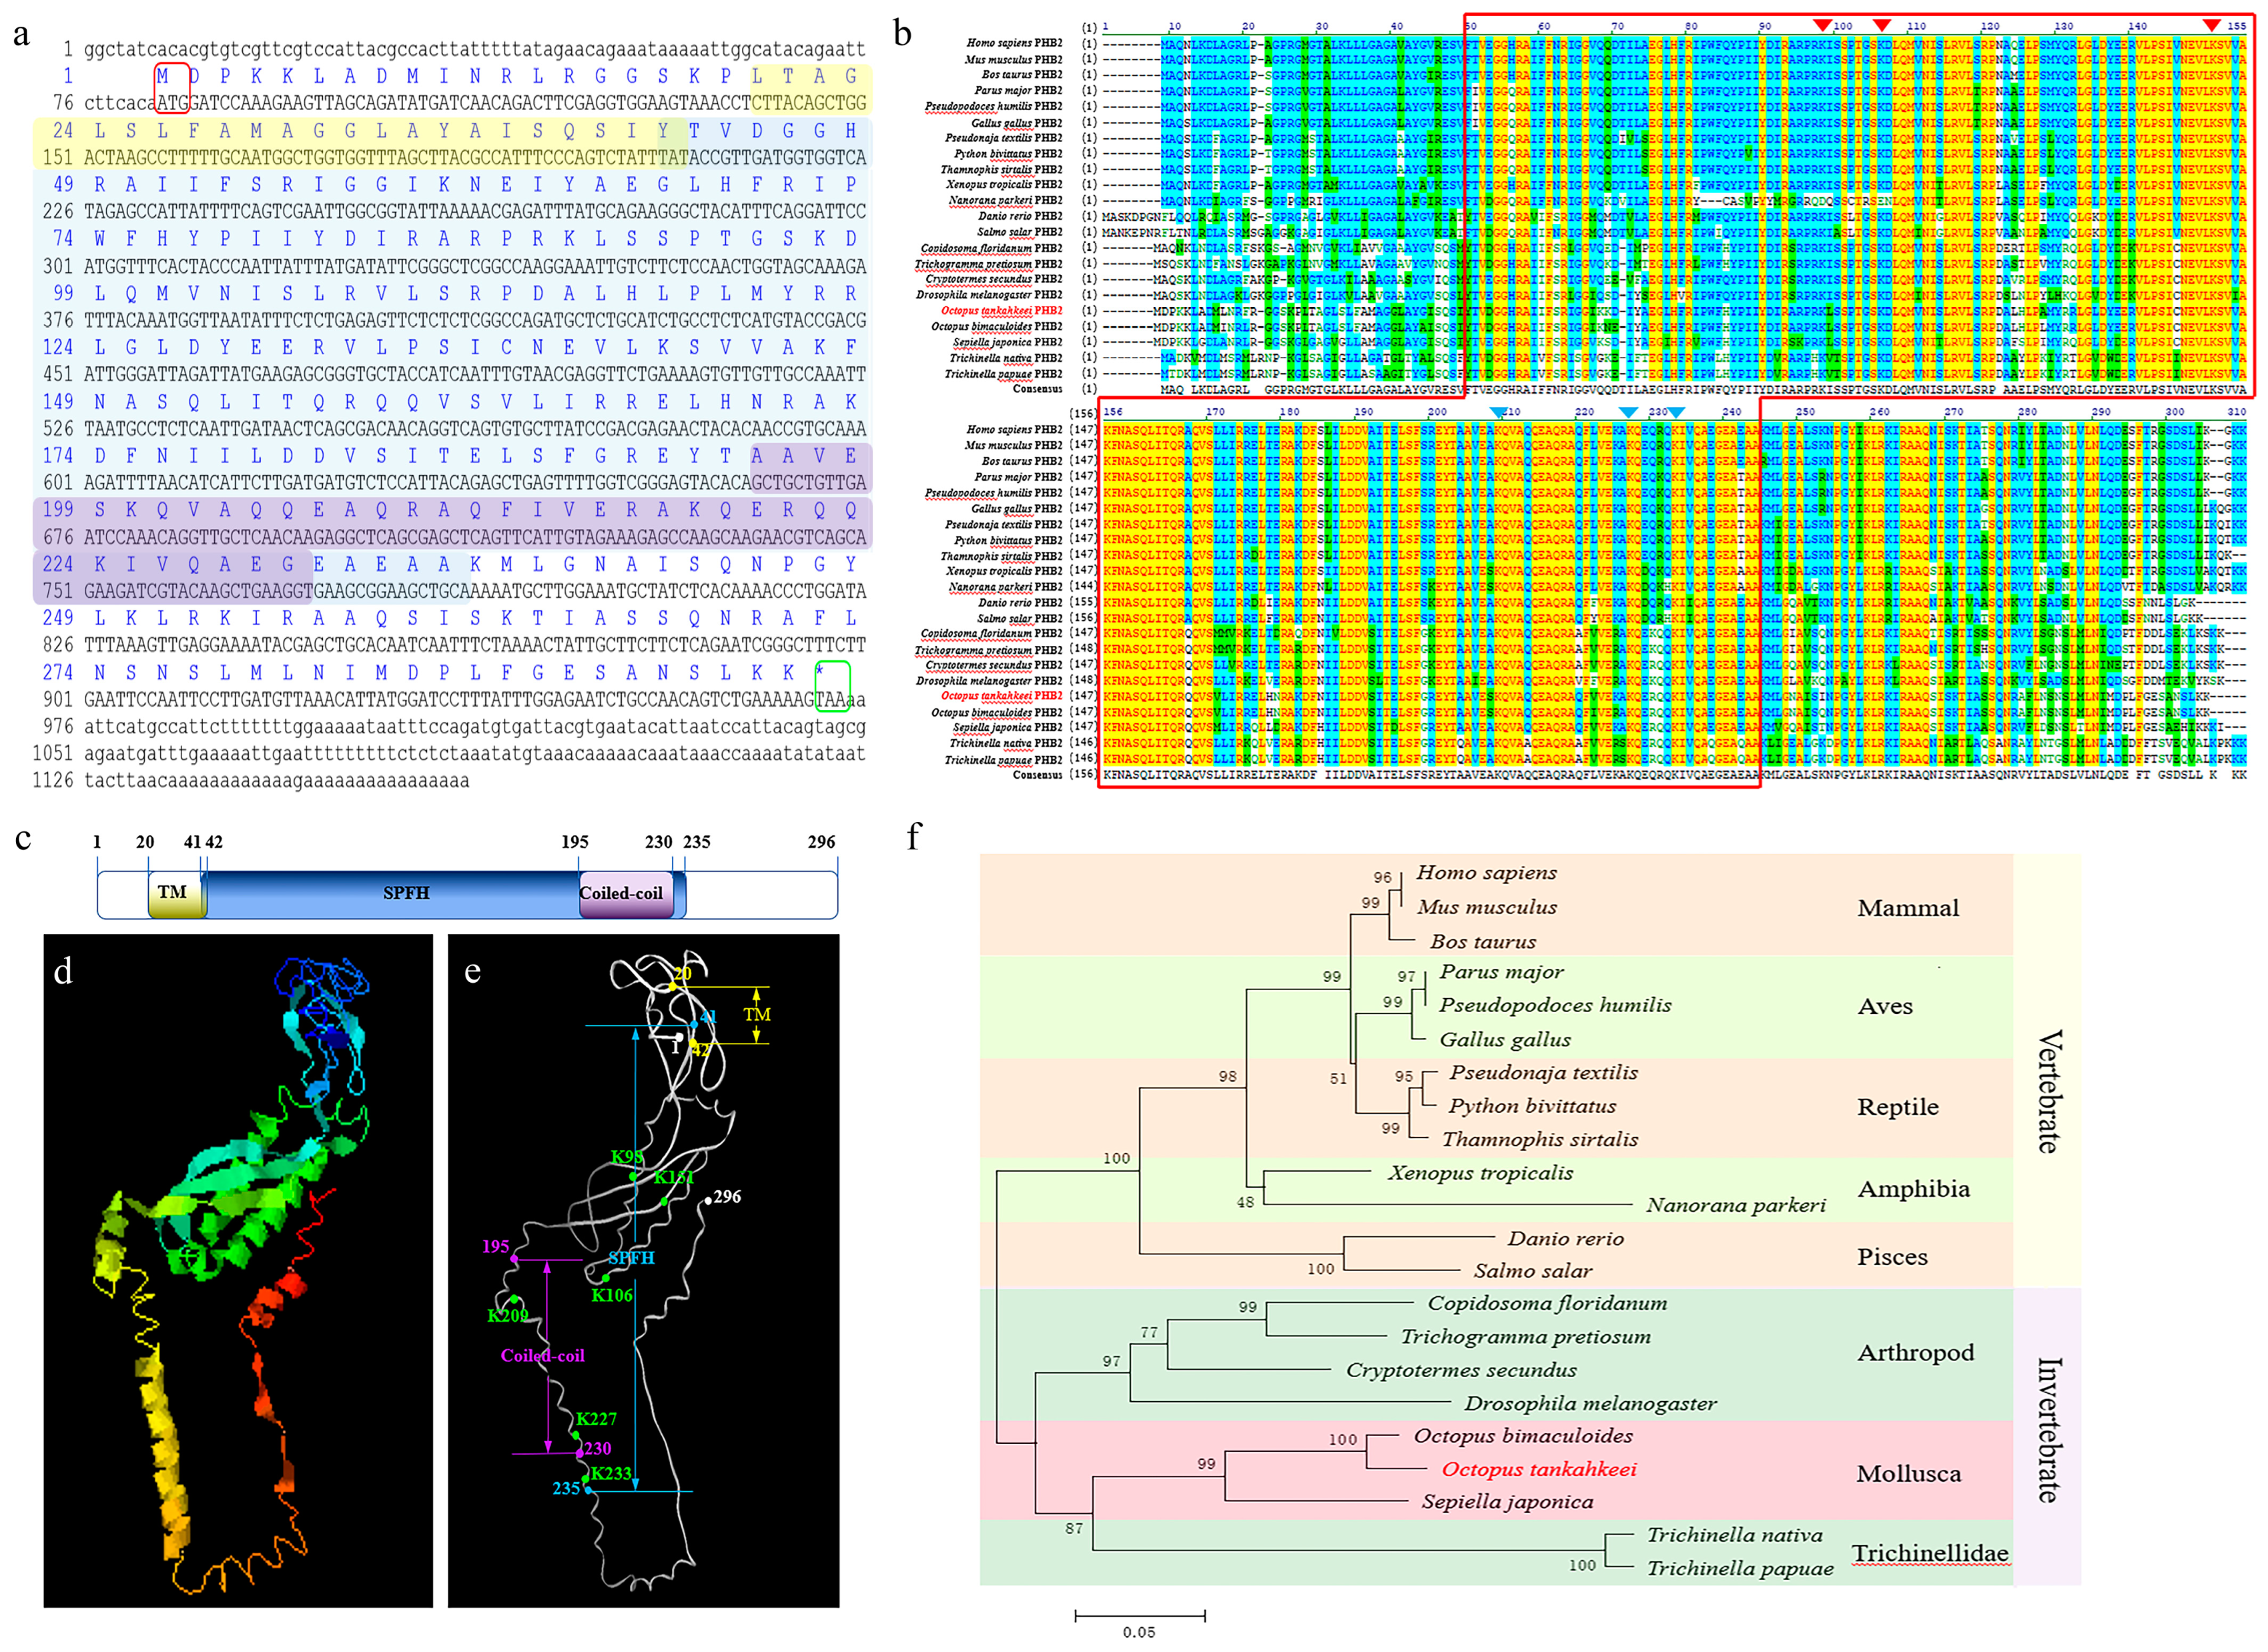This screenshot has height=1652, width=2268.
Task: Click the green K106 residue label
Action: (611, 1295)
